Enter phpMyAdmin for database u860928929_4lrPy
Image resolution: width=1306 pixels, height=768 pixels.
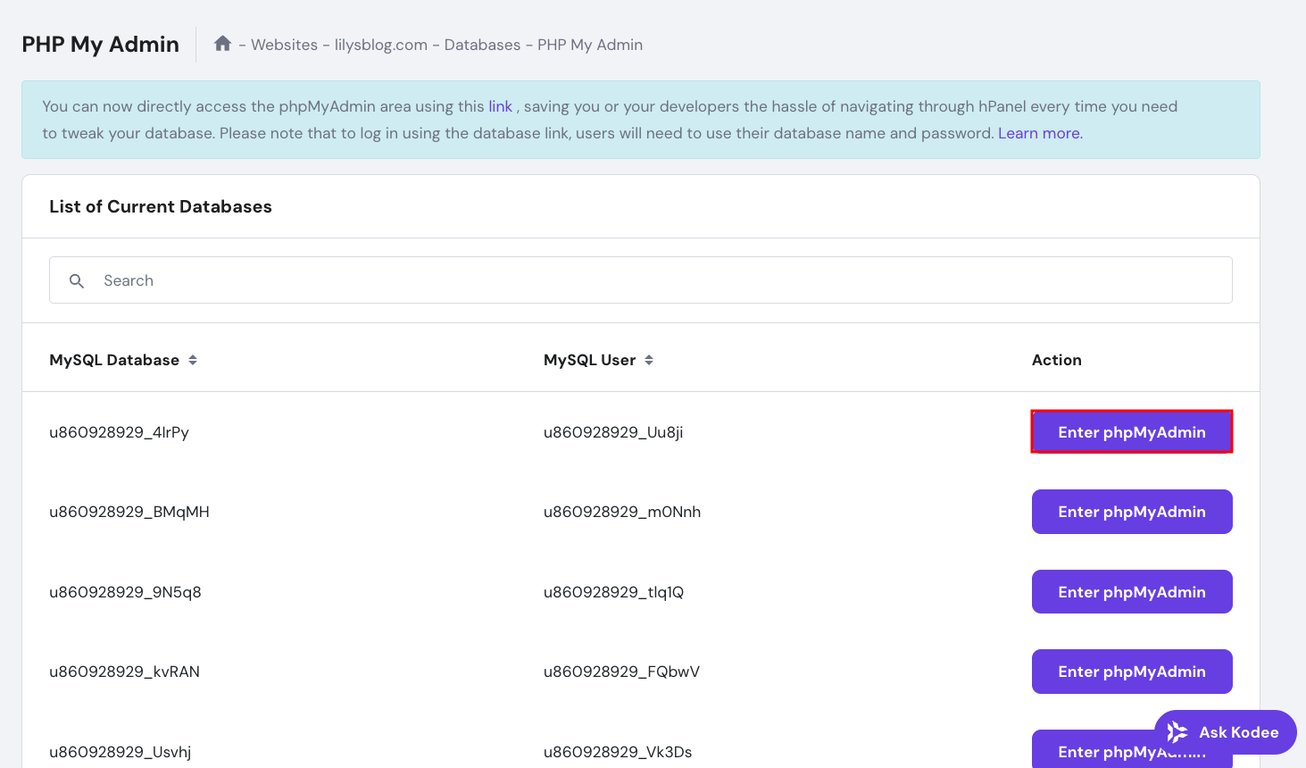[1131, 431]
